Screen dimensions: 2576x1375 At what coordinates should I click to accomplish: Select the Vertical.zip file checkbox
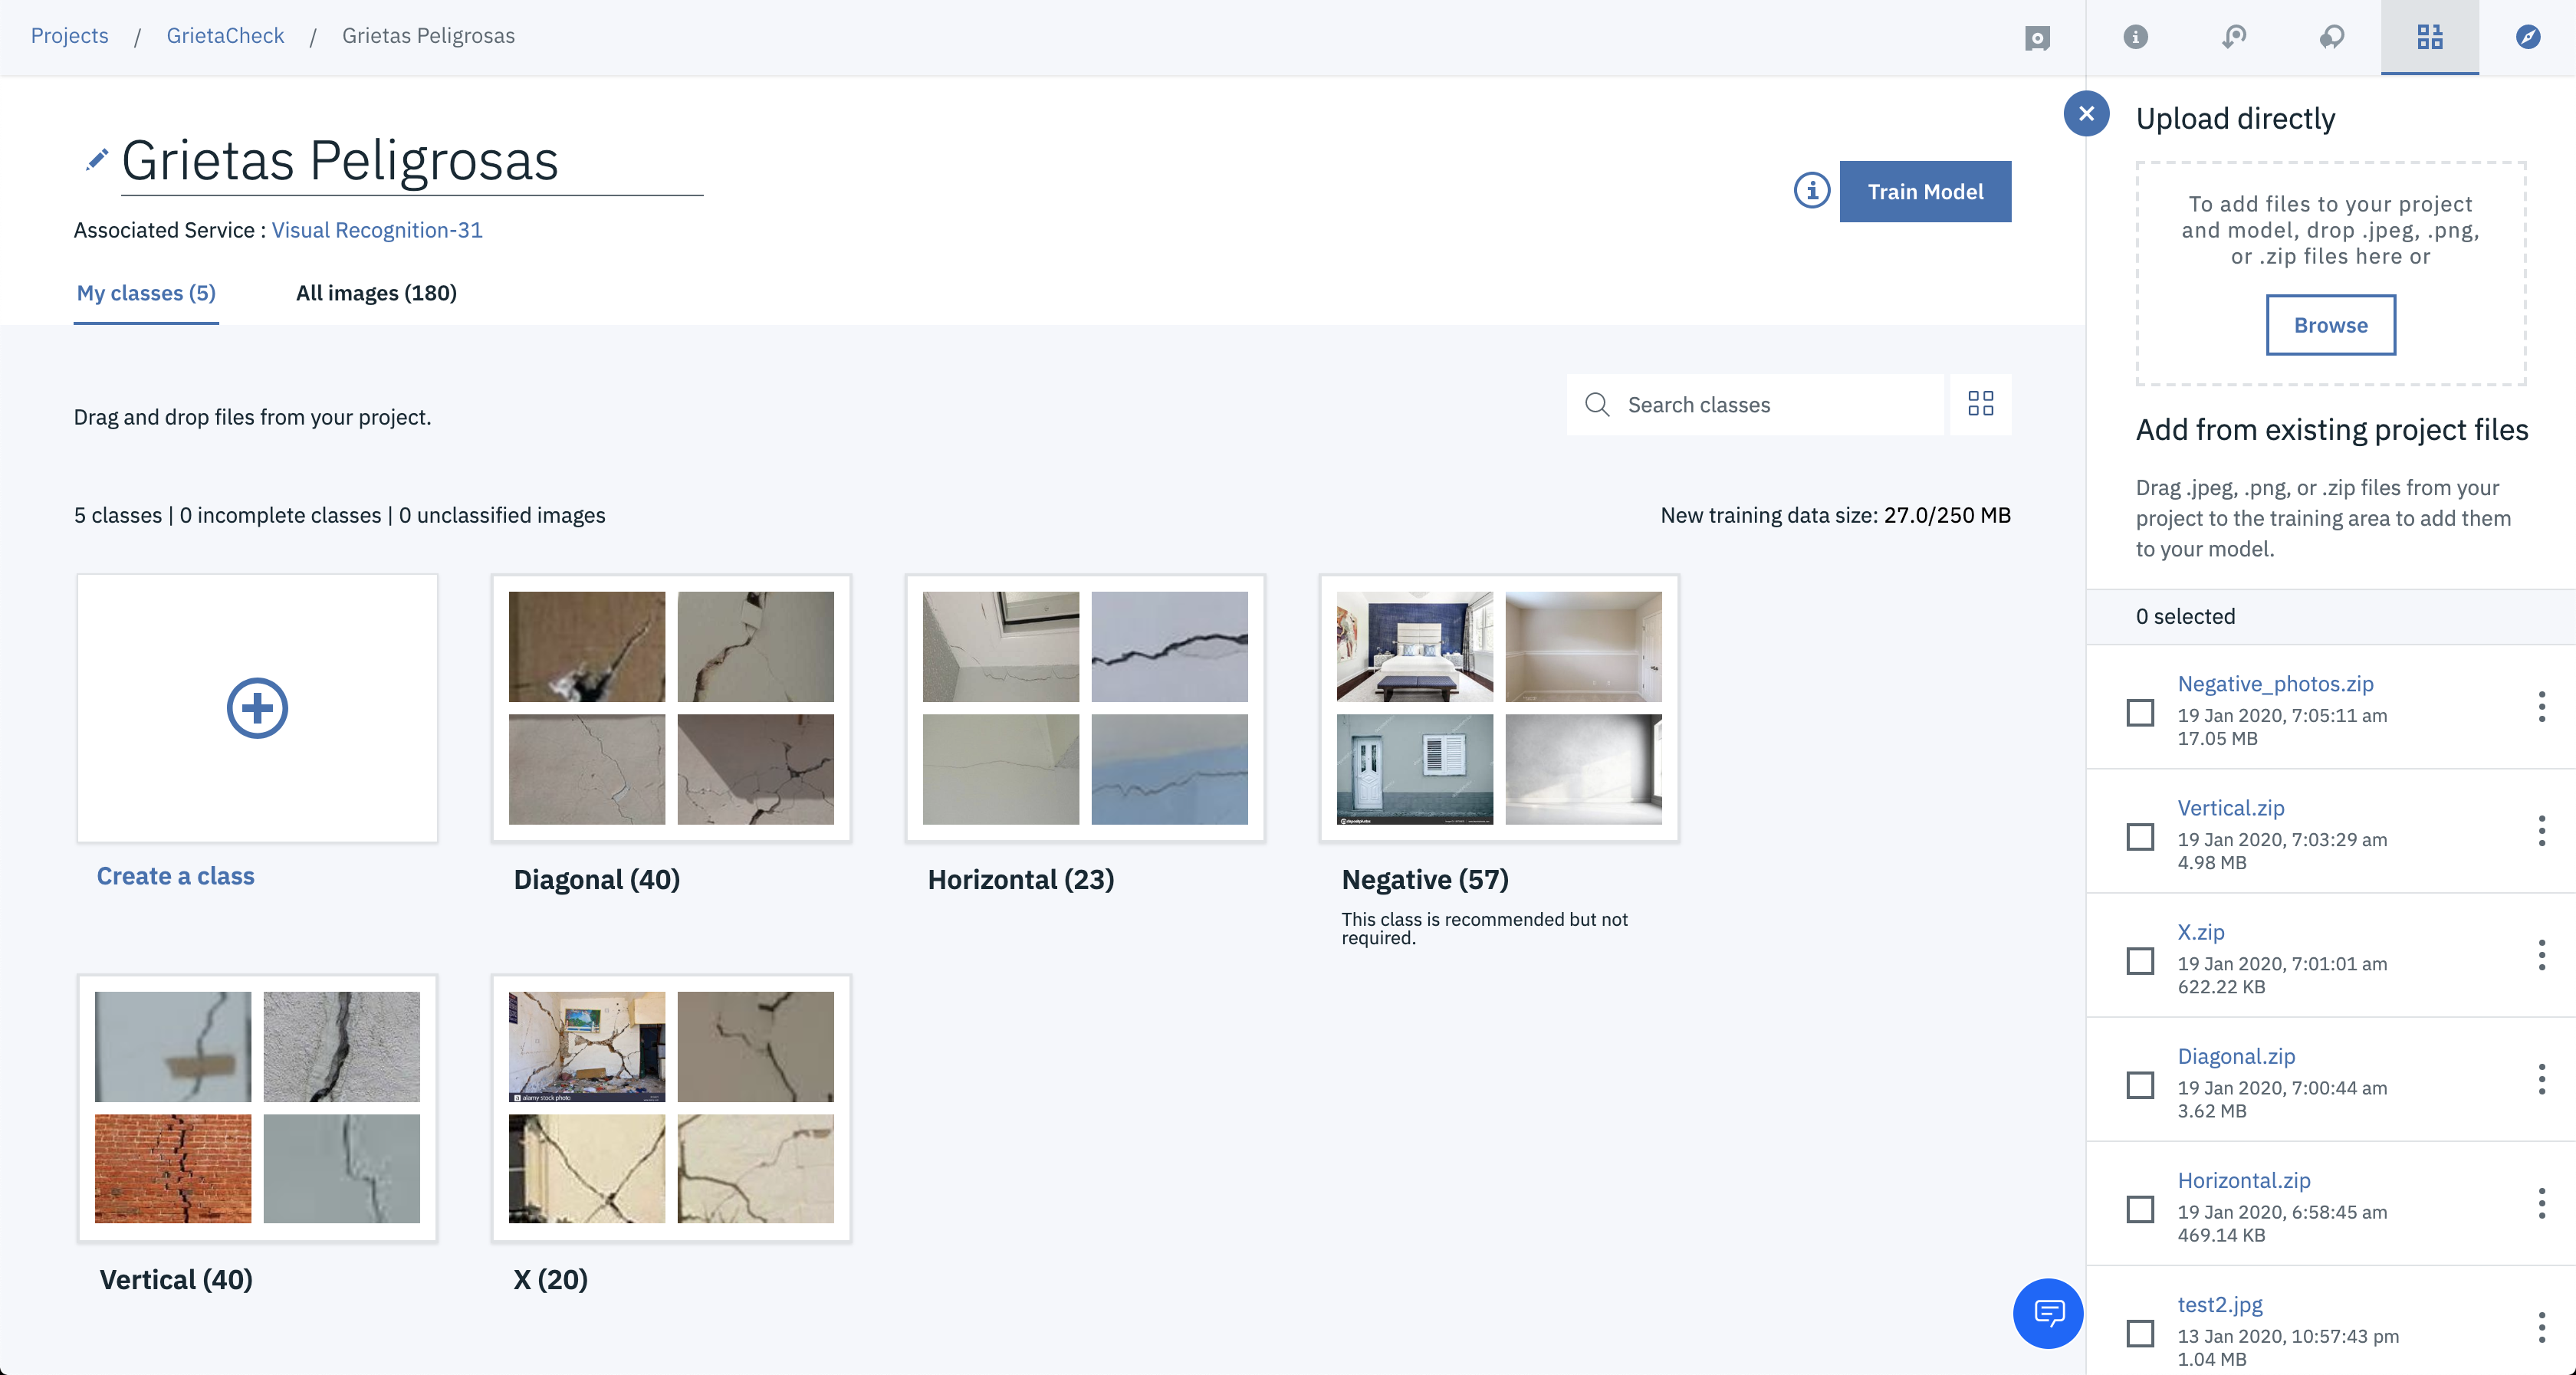click(2140, 836)
